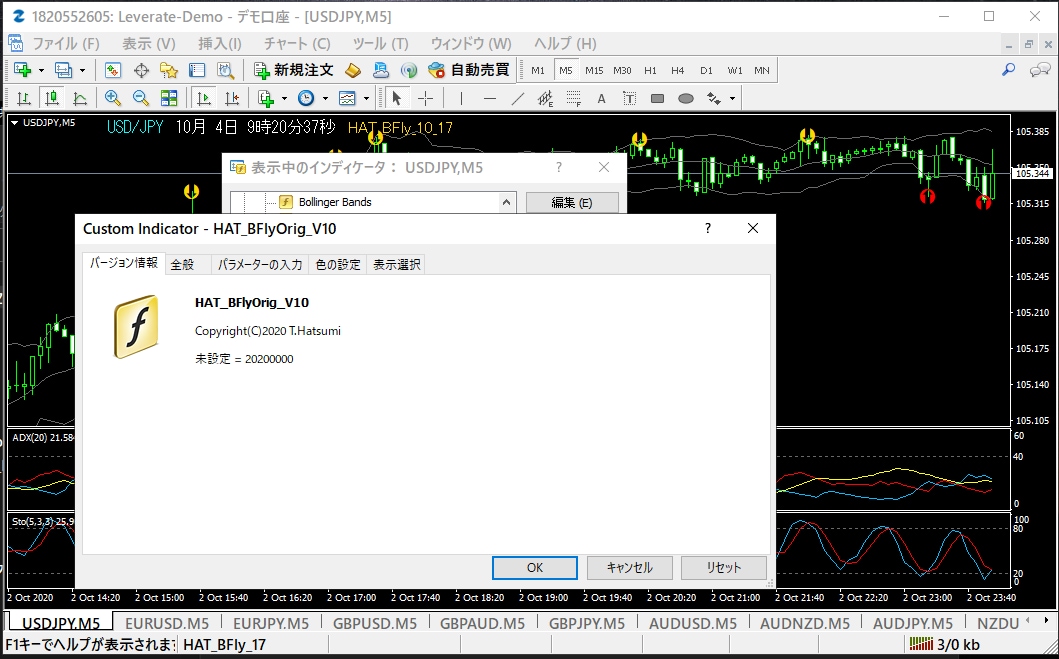Toggle chart shift from right edge
Image resolution: width=1059 pixels, height=659 pixels.
[x=232, y=99]
